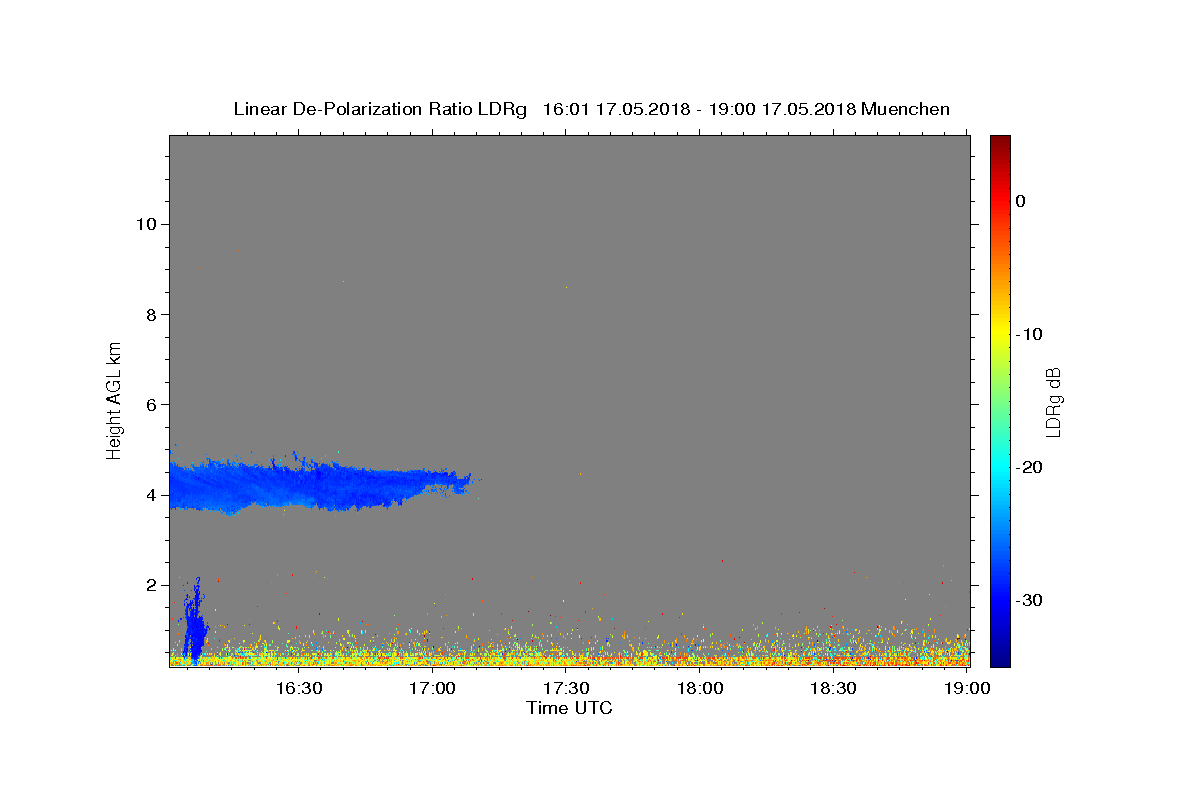Screen dimensions: 1200x800
Task: Click the '18:00' time tick label
Action: pyautogui.click(x=700, y=689)
